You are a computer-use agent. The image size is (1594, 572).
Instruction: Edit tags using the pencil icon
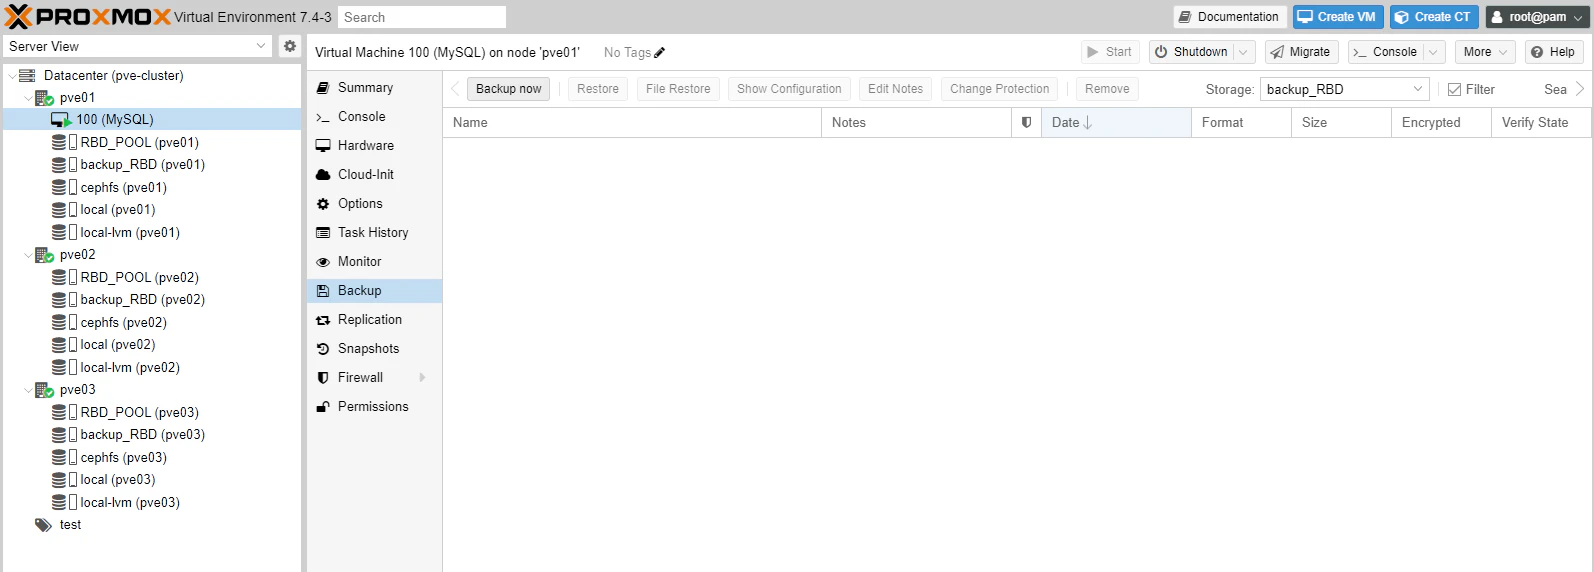coord(660,52)
